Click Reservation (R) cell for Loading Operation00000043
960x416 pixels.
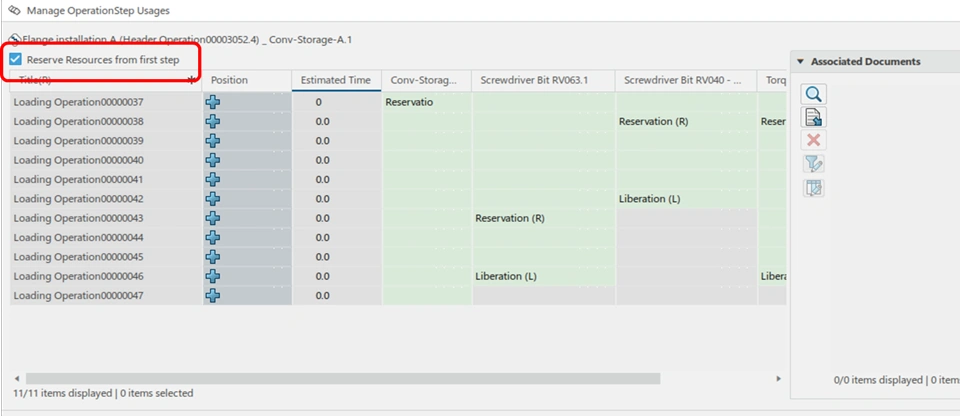coord(510,218)
